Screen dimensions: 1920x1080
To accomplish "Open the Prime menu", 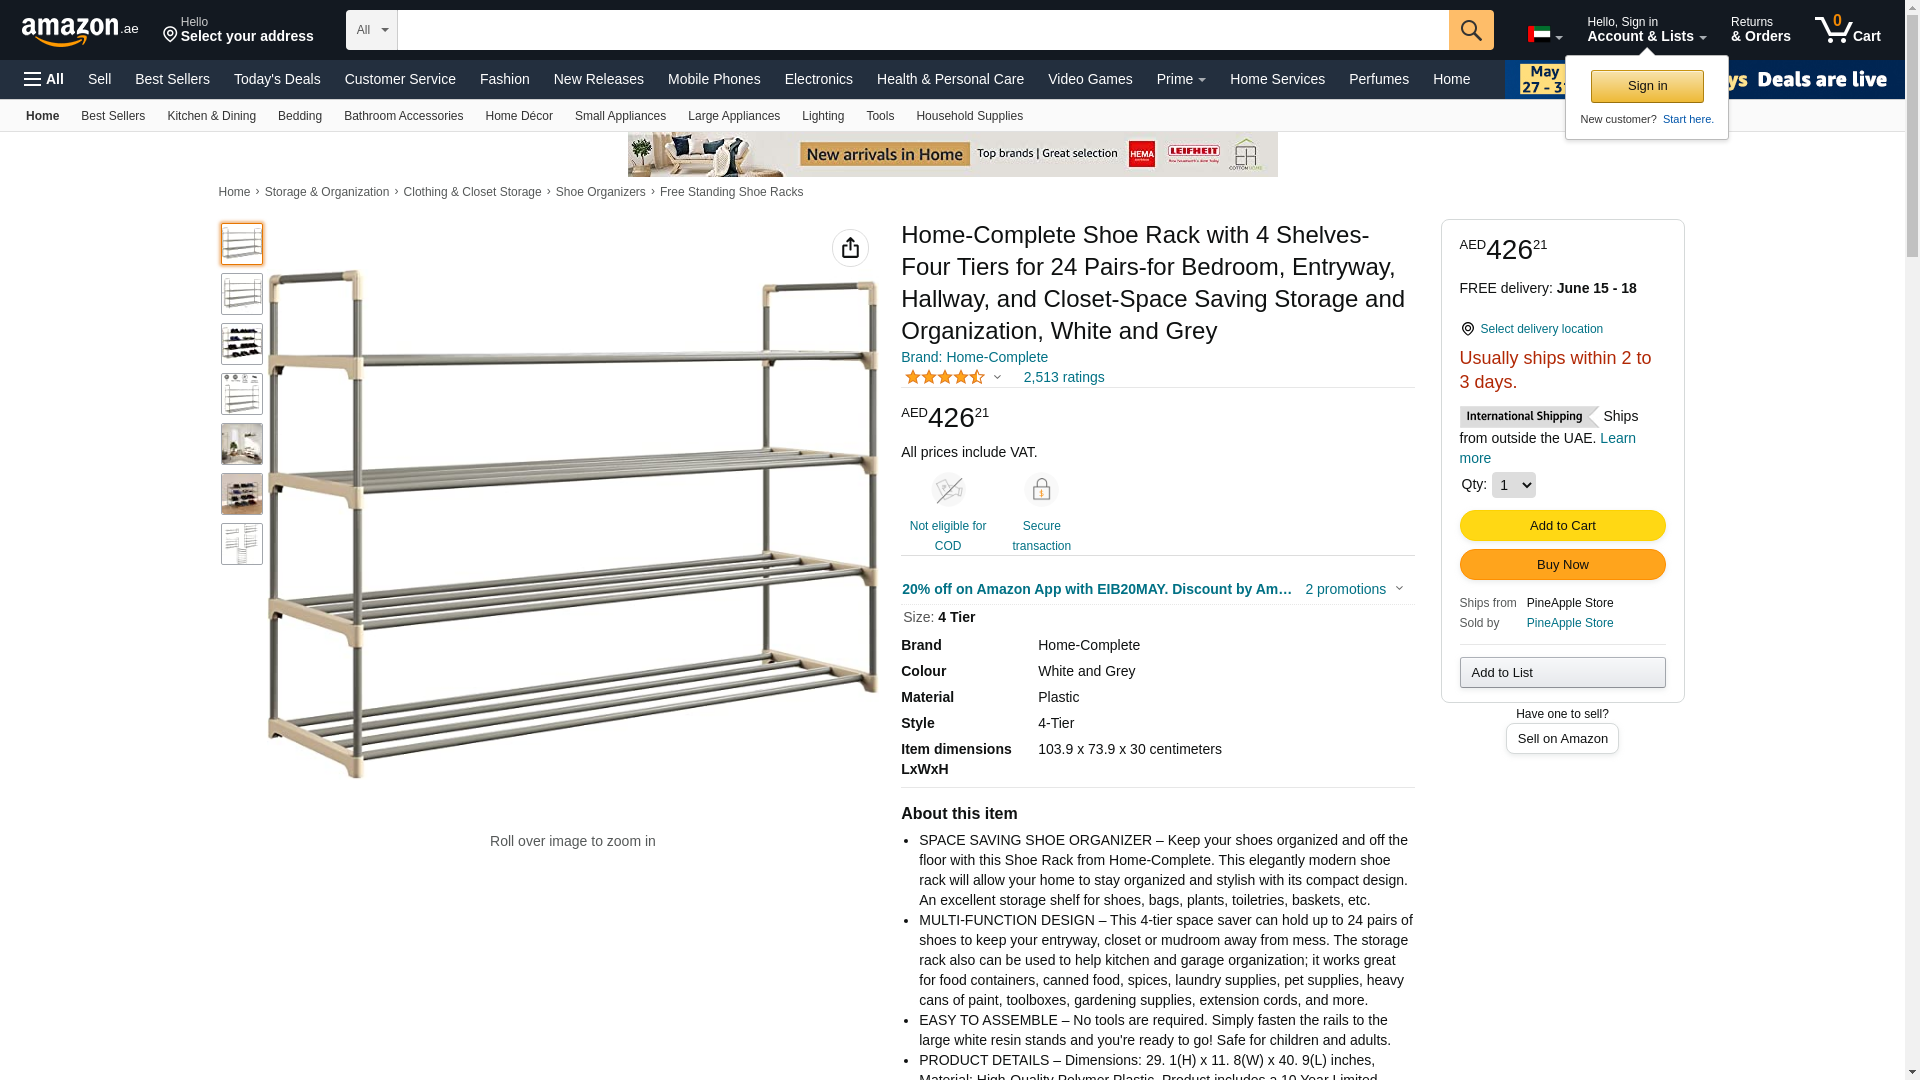I will 1181,79.
